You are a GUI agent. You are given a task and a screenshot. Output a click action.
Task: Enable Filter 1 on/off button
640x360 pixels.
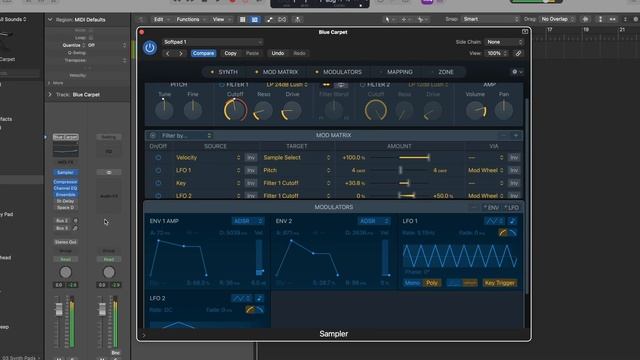pyautogui.click(x=221, y=84)
